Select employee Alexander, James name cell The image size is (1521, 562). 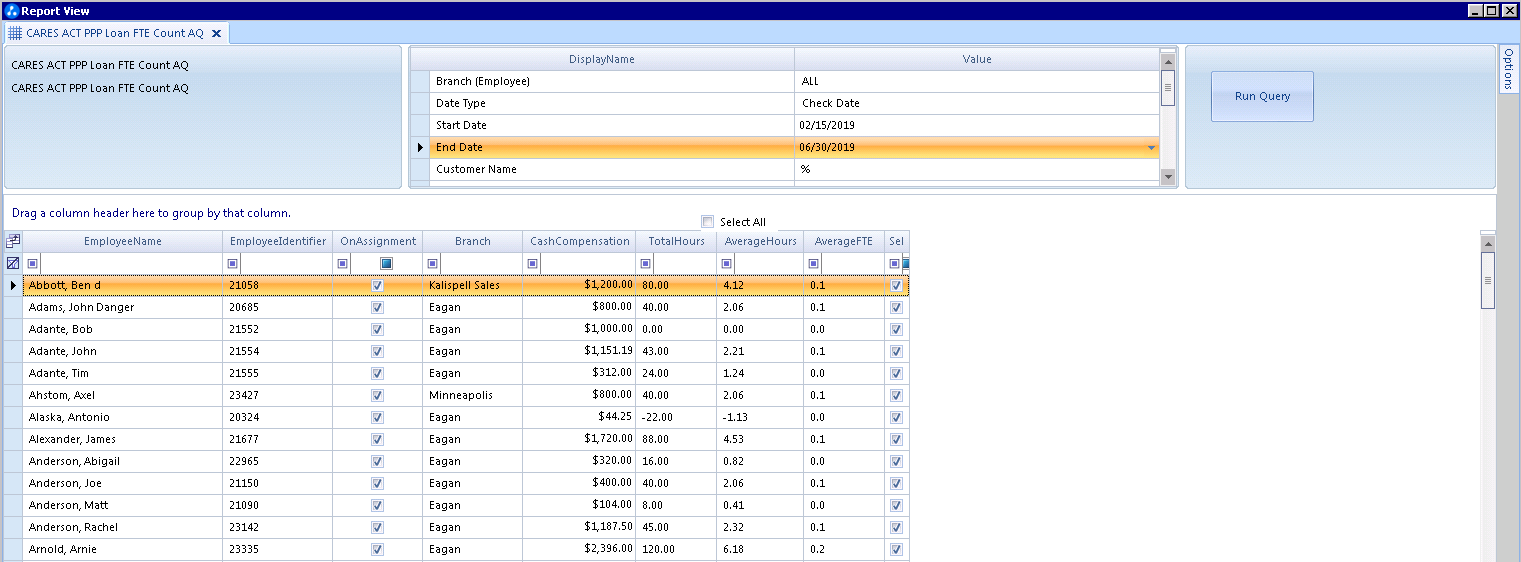(123, 439)
